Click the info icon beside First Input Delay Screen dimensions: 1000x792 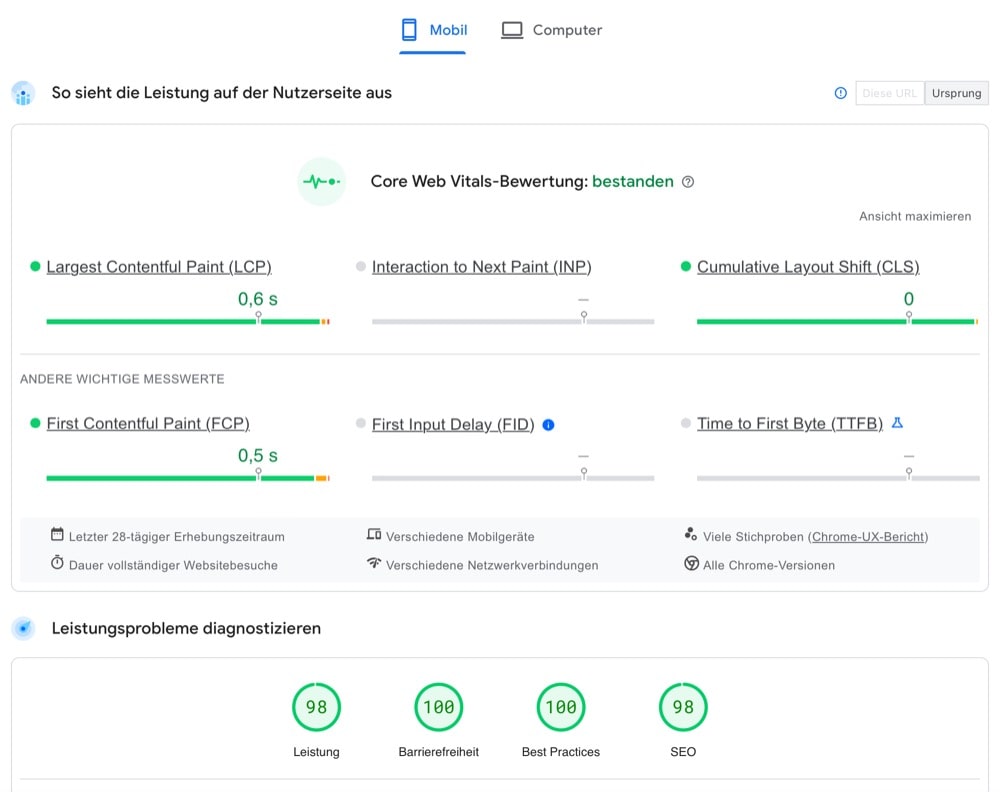[x=548, y=425]
